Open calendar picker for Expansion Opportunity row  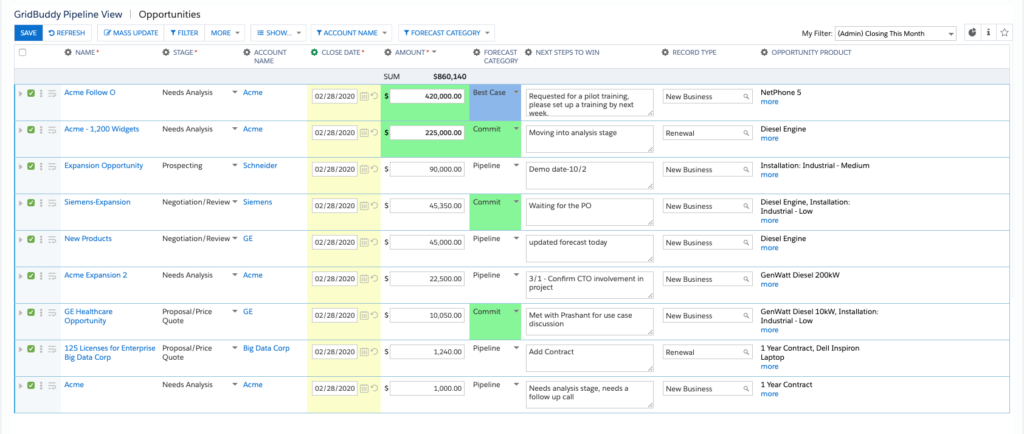[x=364, y=169]
